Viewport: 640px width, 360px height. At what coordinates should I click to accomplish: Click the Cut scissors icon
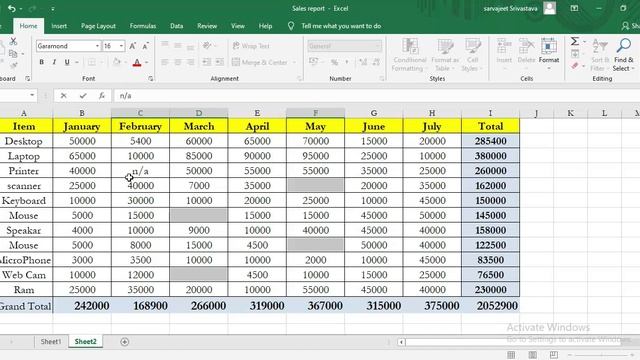click(13, 41)
